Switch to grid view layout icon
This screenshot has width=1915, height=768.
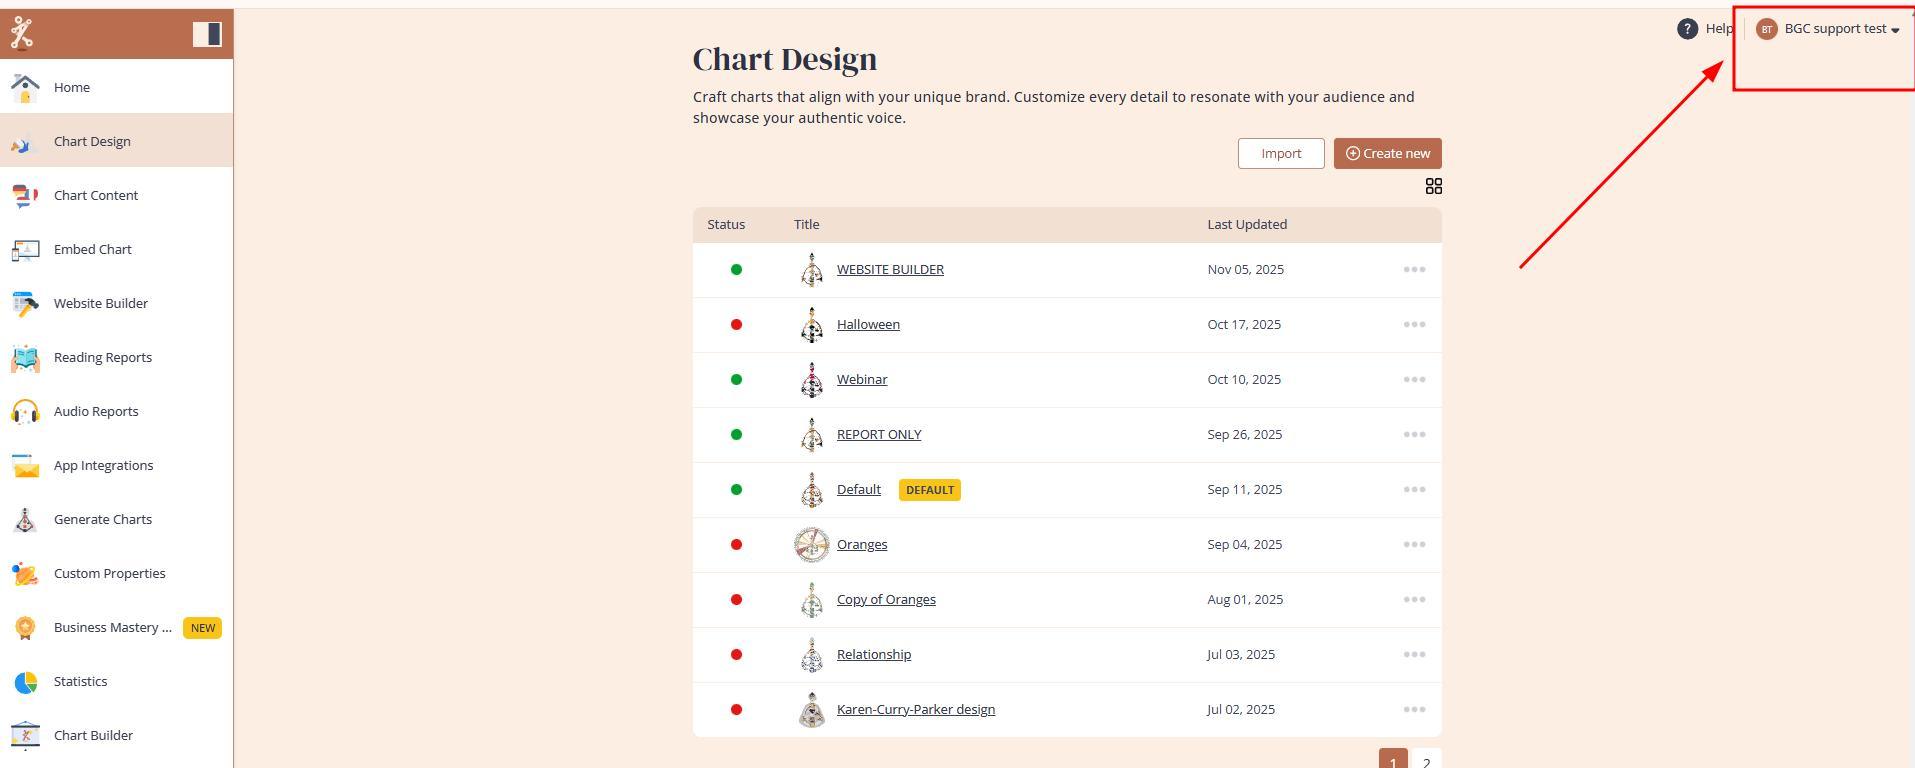pyautogui.click(x=1433, y=186)
